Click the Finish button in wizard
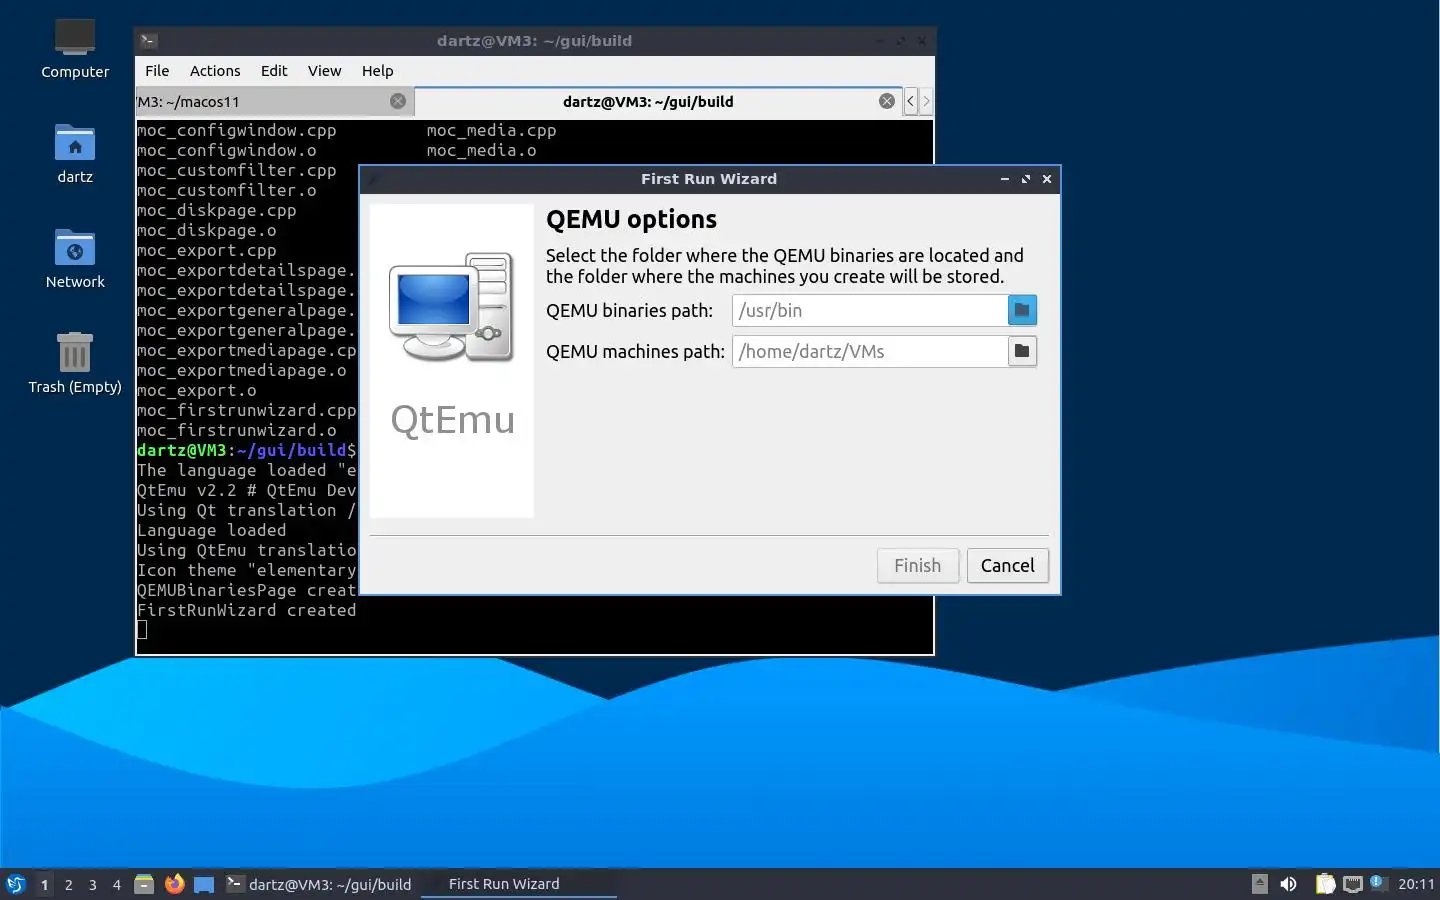The image size is (1440, 900). pos(918,566)
